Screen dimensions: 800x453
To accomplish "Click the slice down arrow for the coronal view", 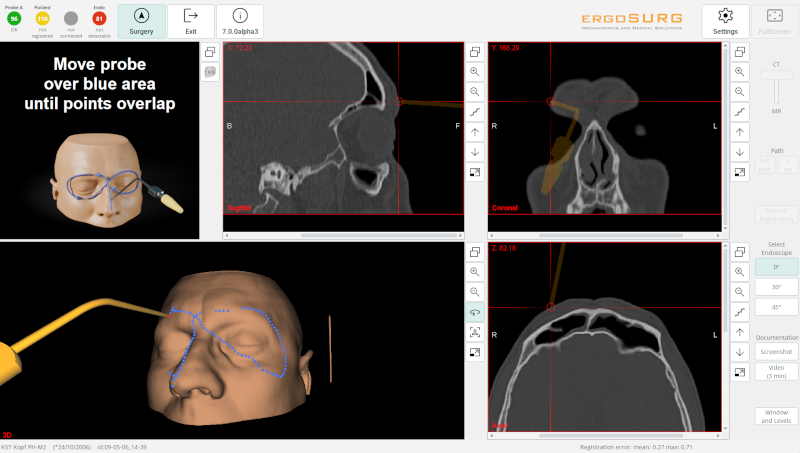I will point(740,152).
